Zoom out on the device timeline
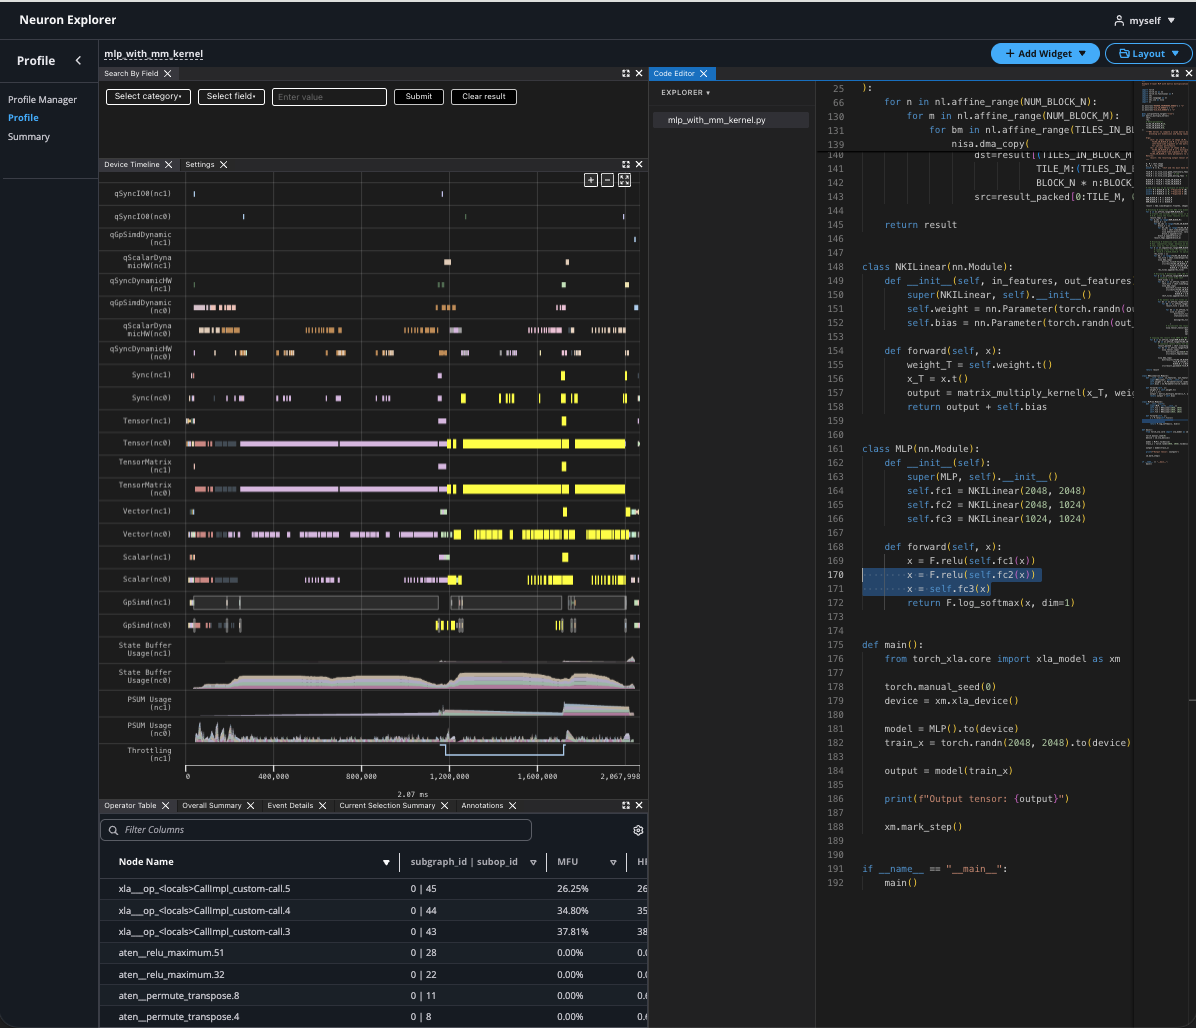This screenshot has height=1028, width=1196. pos(607,180)
